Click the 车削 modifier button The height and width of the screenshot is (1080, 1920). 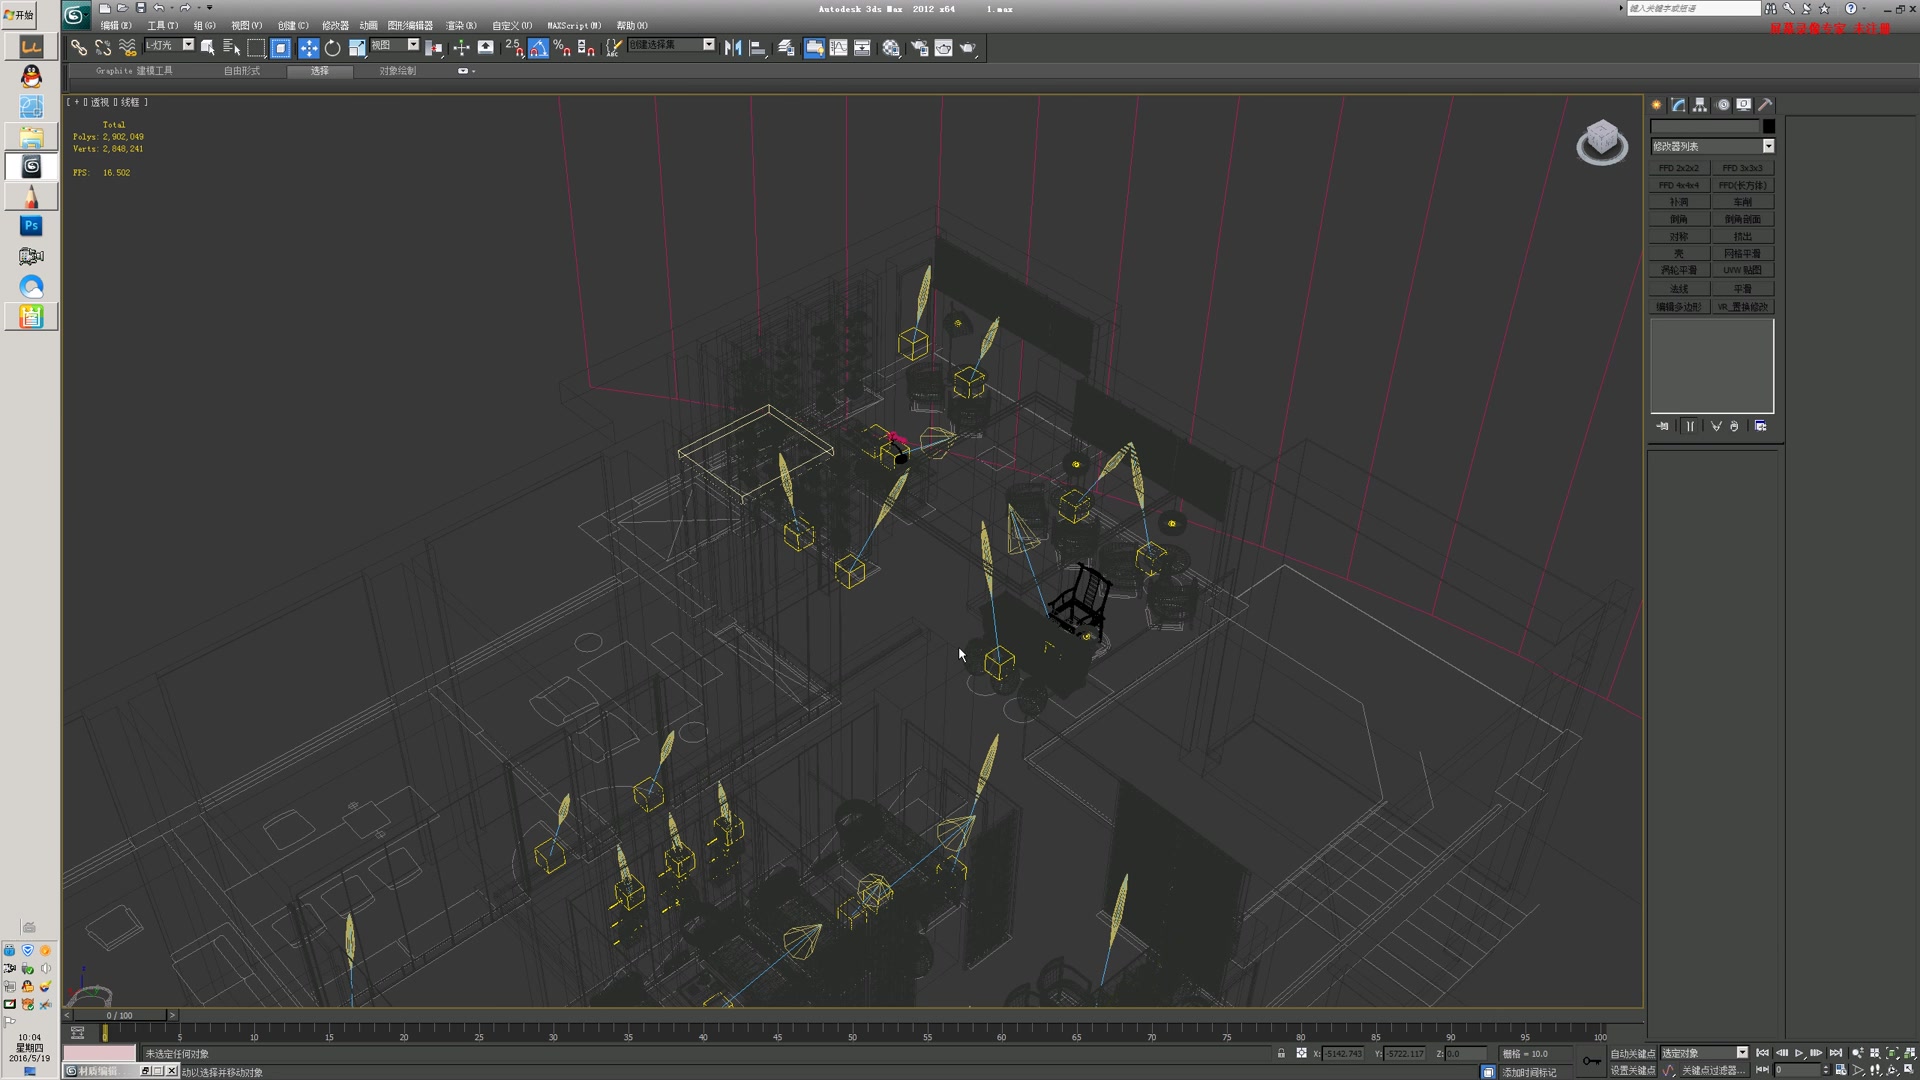(x=1743, y=202)
